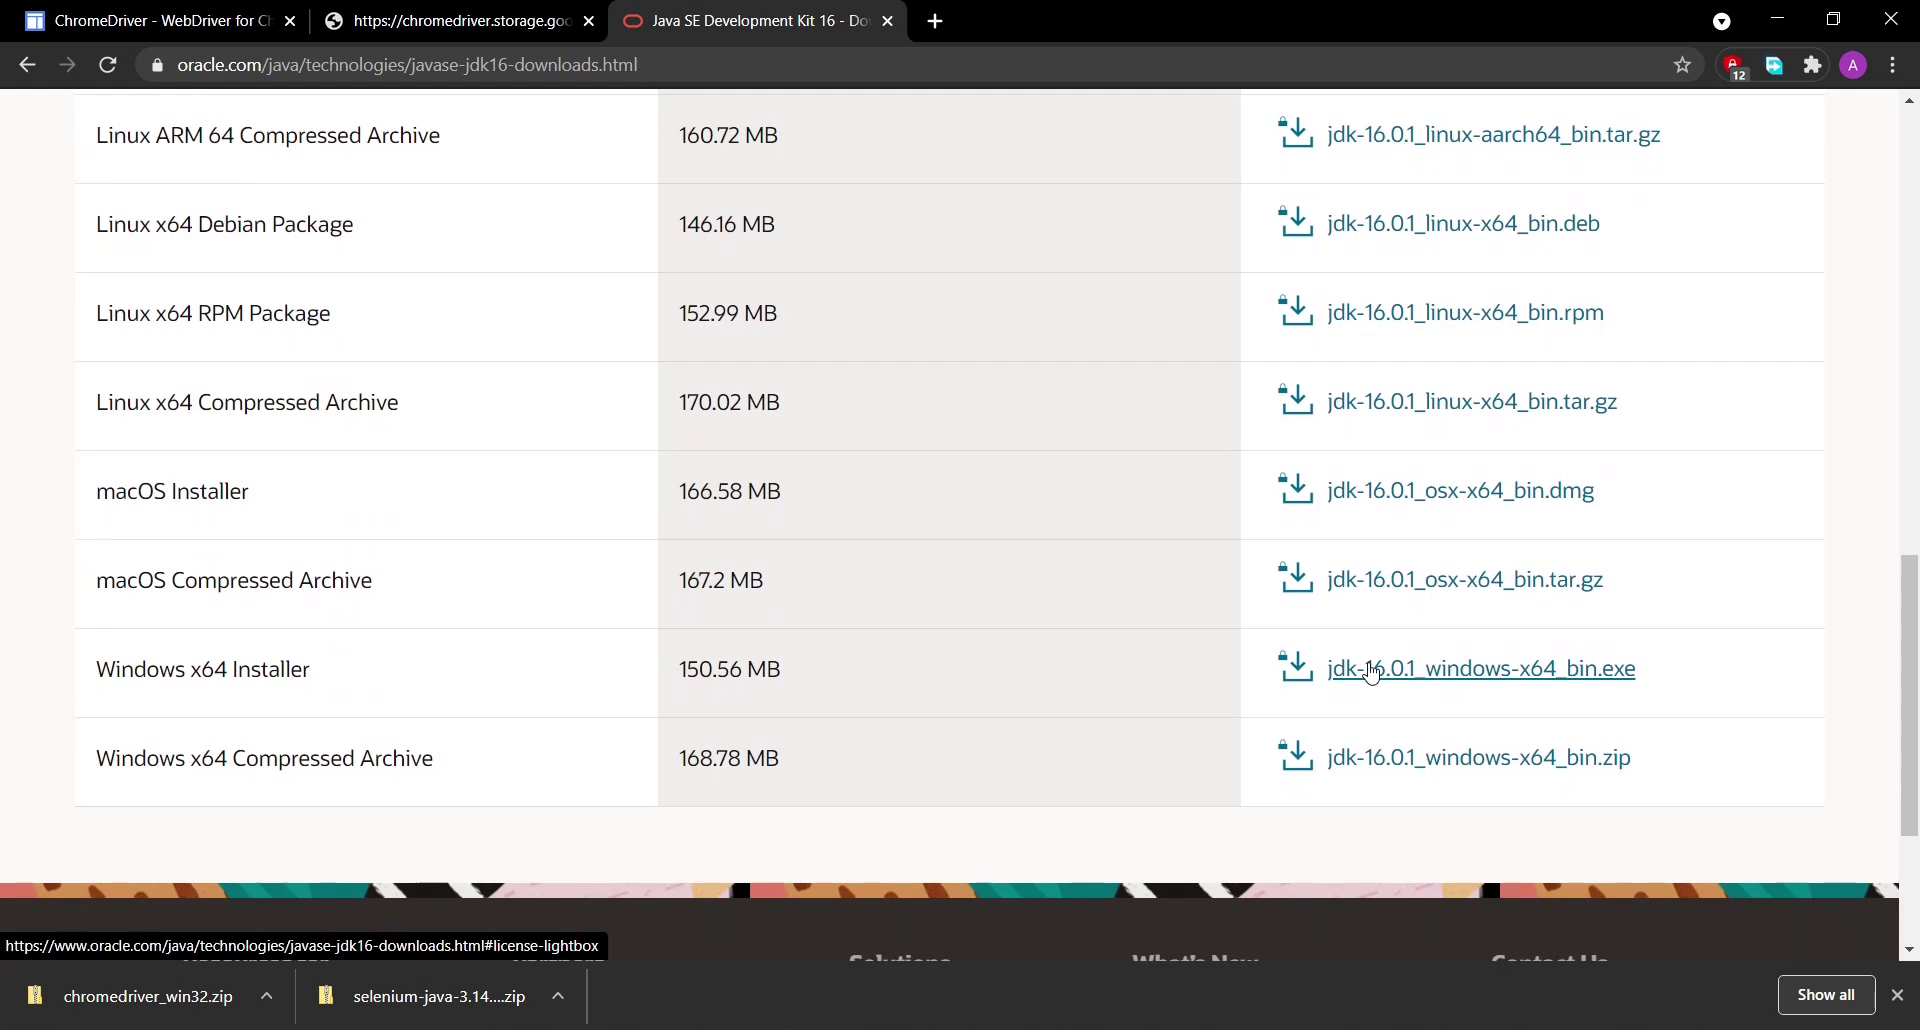
Task: Click download icon for windows-x64 zip
Action: pos(1295,756)
